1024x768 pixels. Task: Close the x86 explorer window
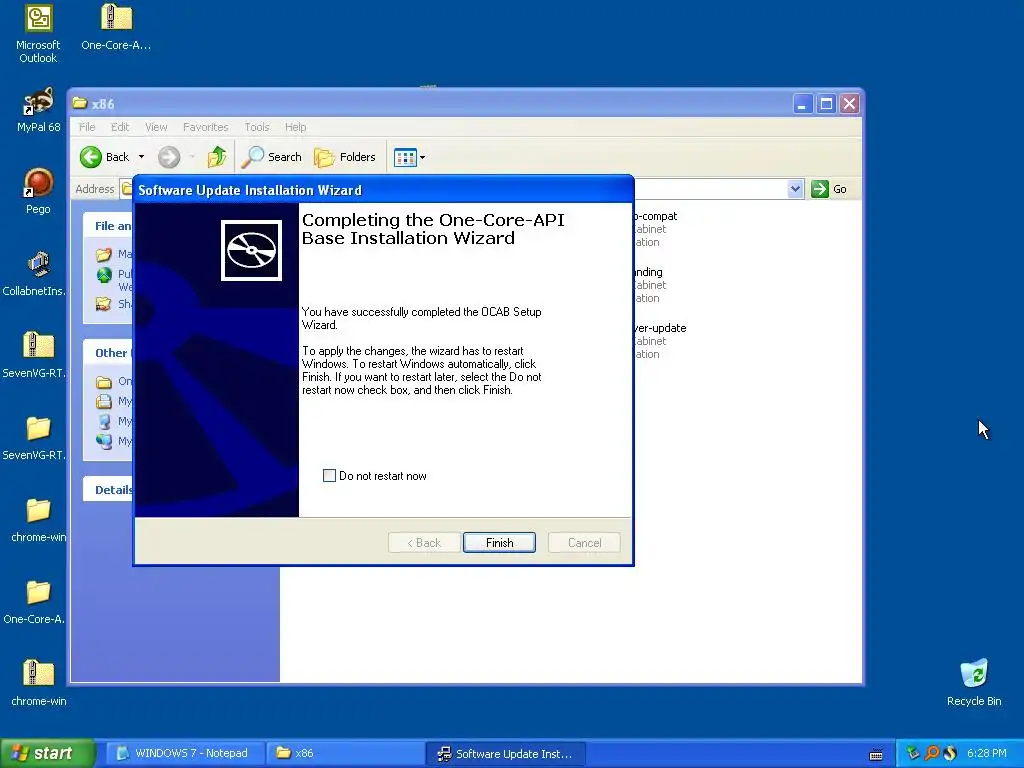850,104
